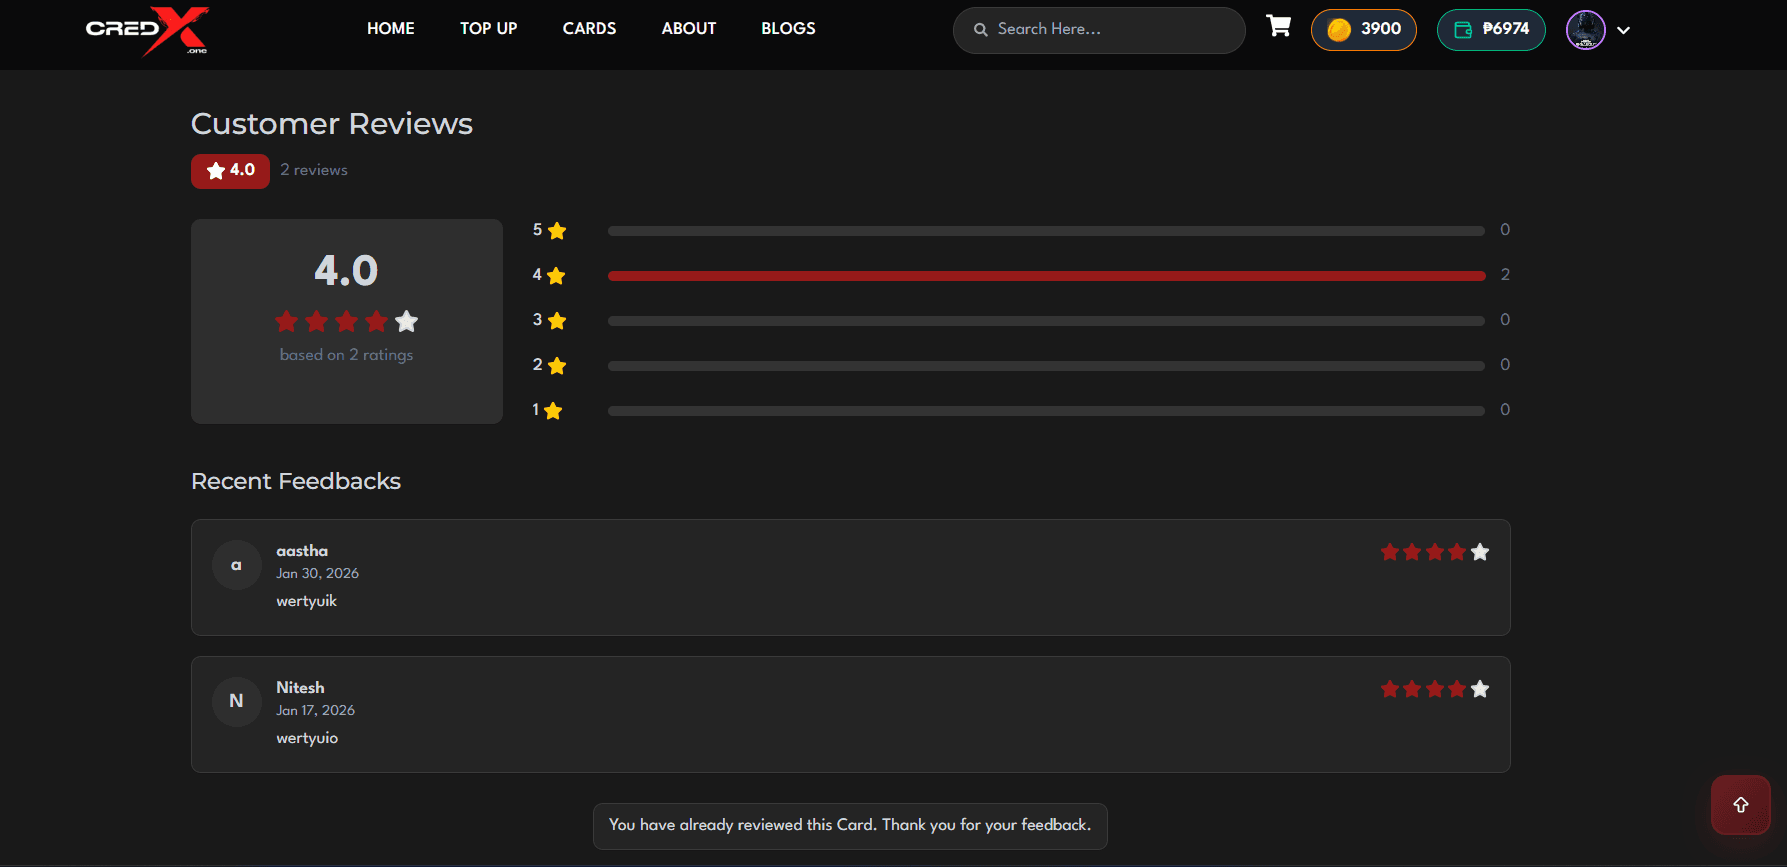Click the CredX logo

(x=147, y=30)
